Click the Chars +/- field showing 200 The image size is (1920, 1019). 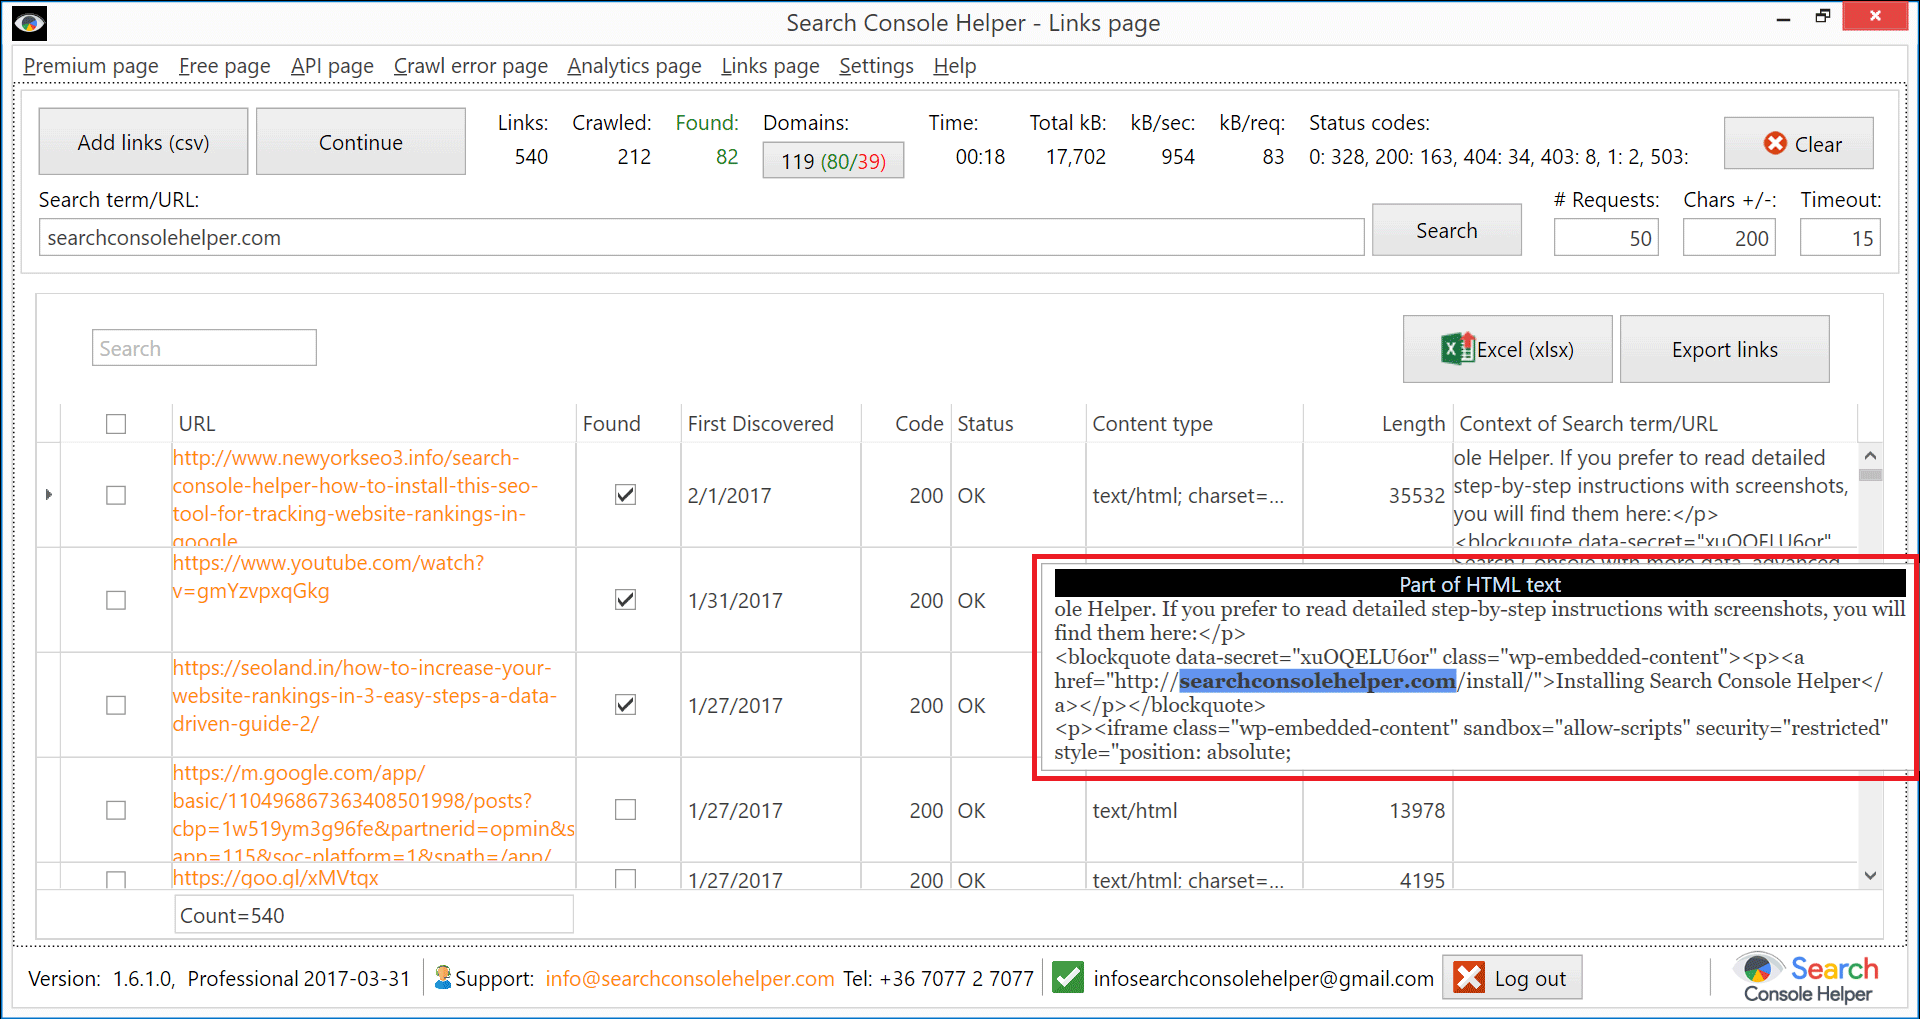[x=1729, y=238]
